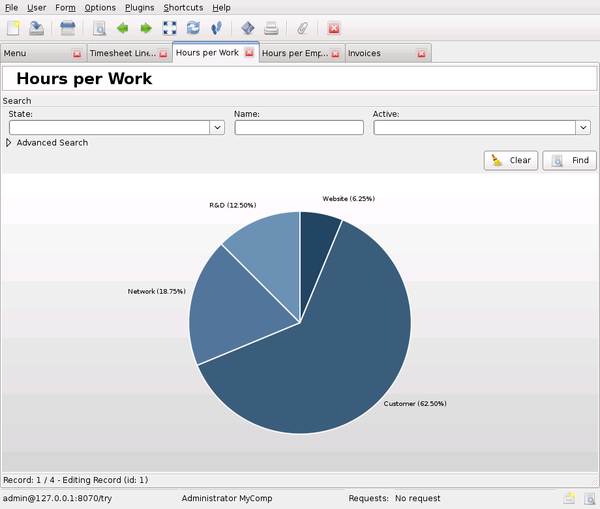Click the State combo text field
Viewport: 600px width, 509px height.
109,127
